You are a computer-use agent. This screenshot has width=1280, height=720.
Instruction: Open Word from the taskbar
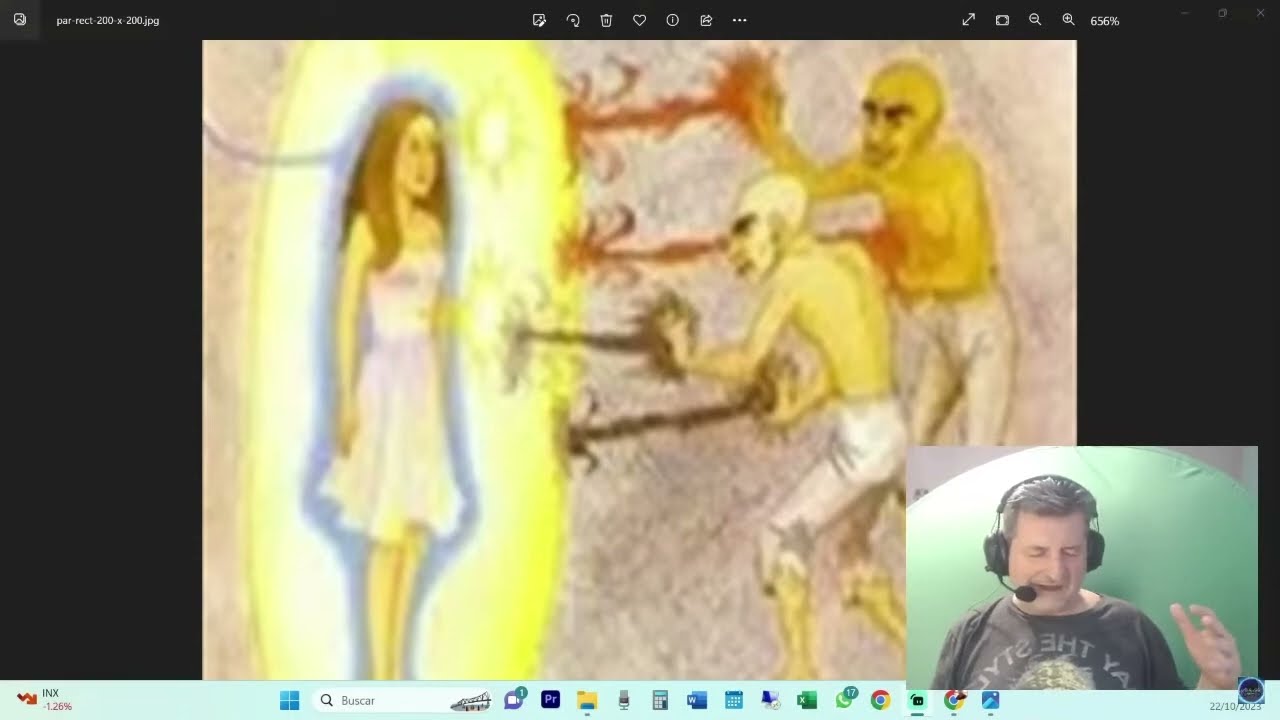tap(697, 700)
